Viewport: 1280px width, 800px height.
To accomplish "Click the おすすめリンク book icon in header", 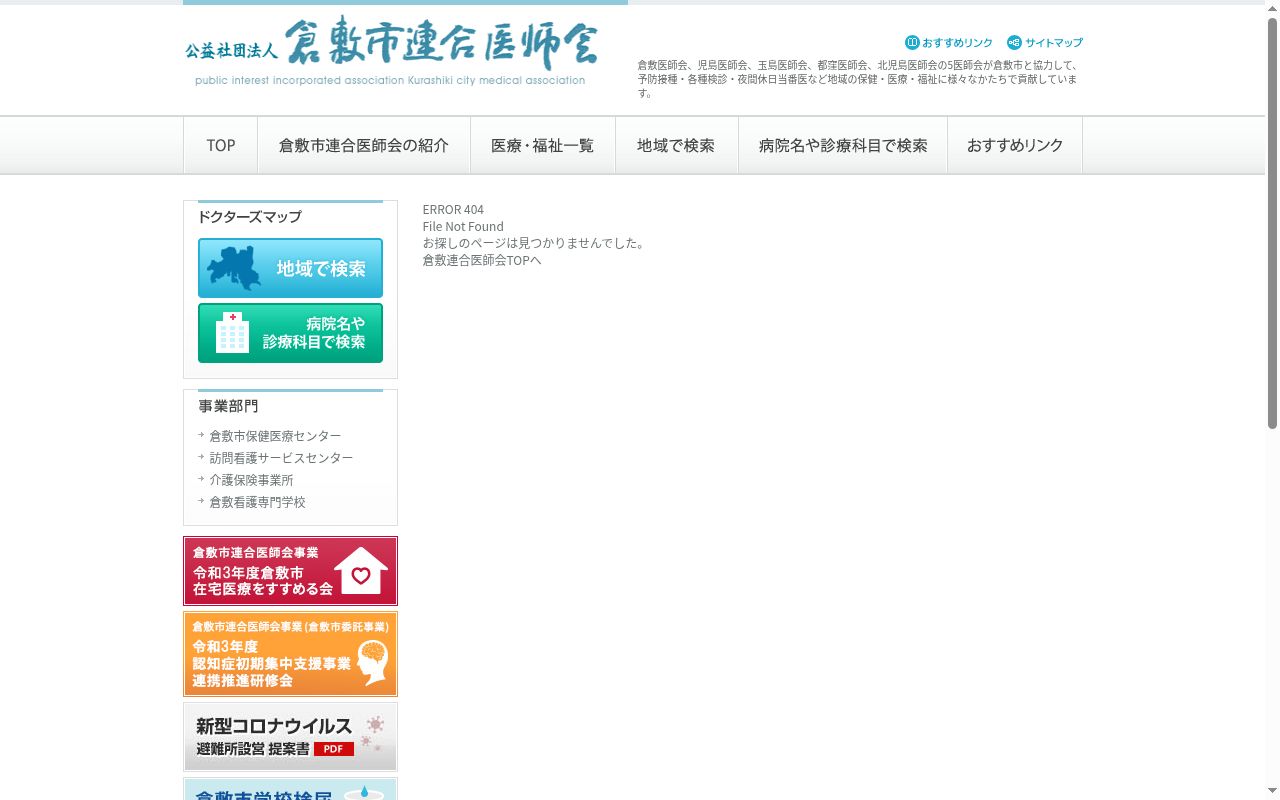I will click(912, 43).
